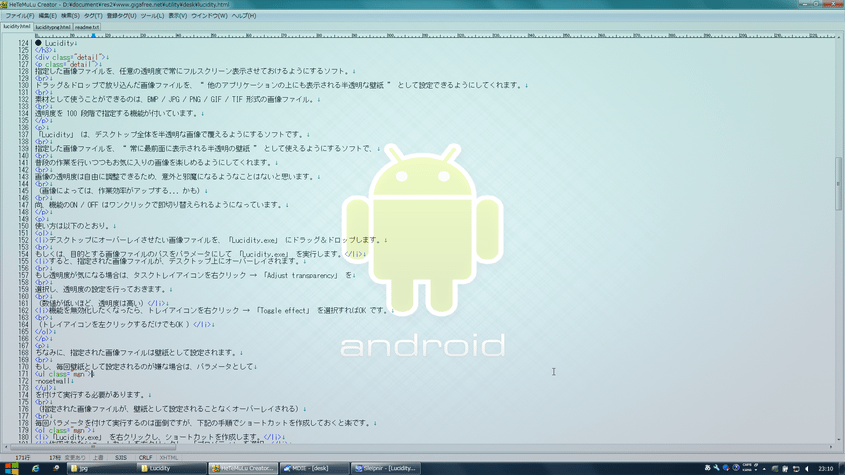Click the vertical scrollbar thumb of the editor
The height and width of the screenshot is (475, 845).
coord(838,184)
